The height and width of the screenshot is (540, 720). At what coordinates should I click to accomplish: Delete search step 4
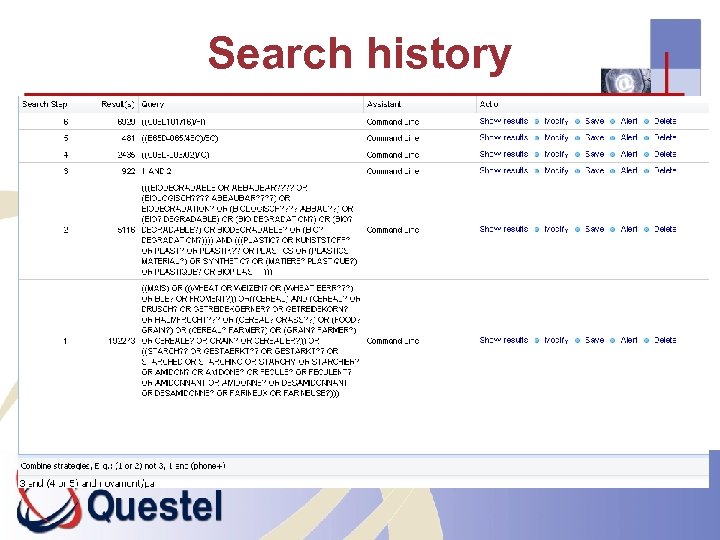pos(665,154)
